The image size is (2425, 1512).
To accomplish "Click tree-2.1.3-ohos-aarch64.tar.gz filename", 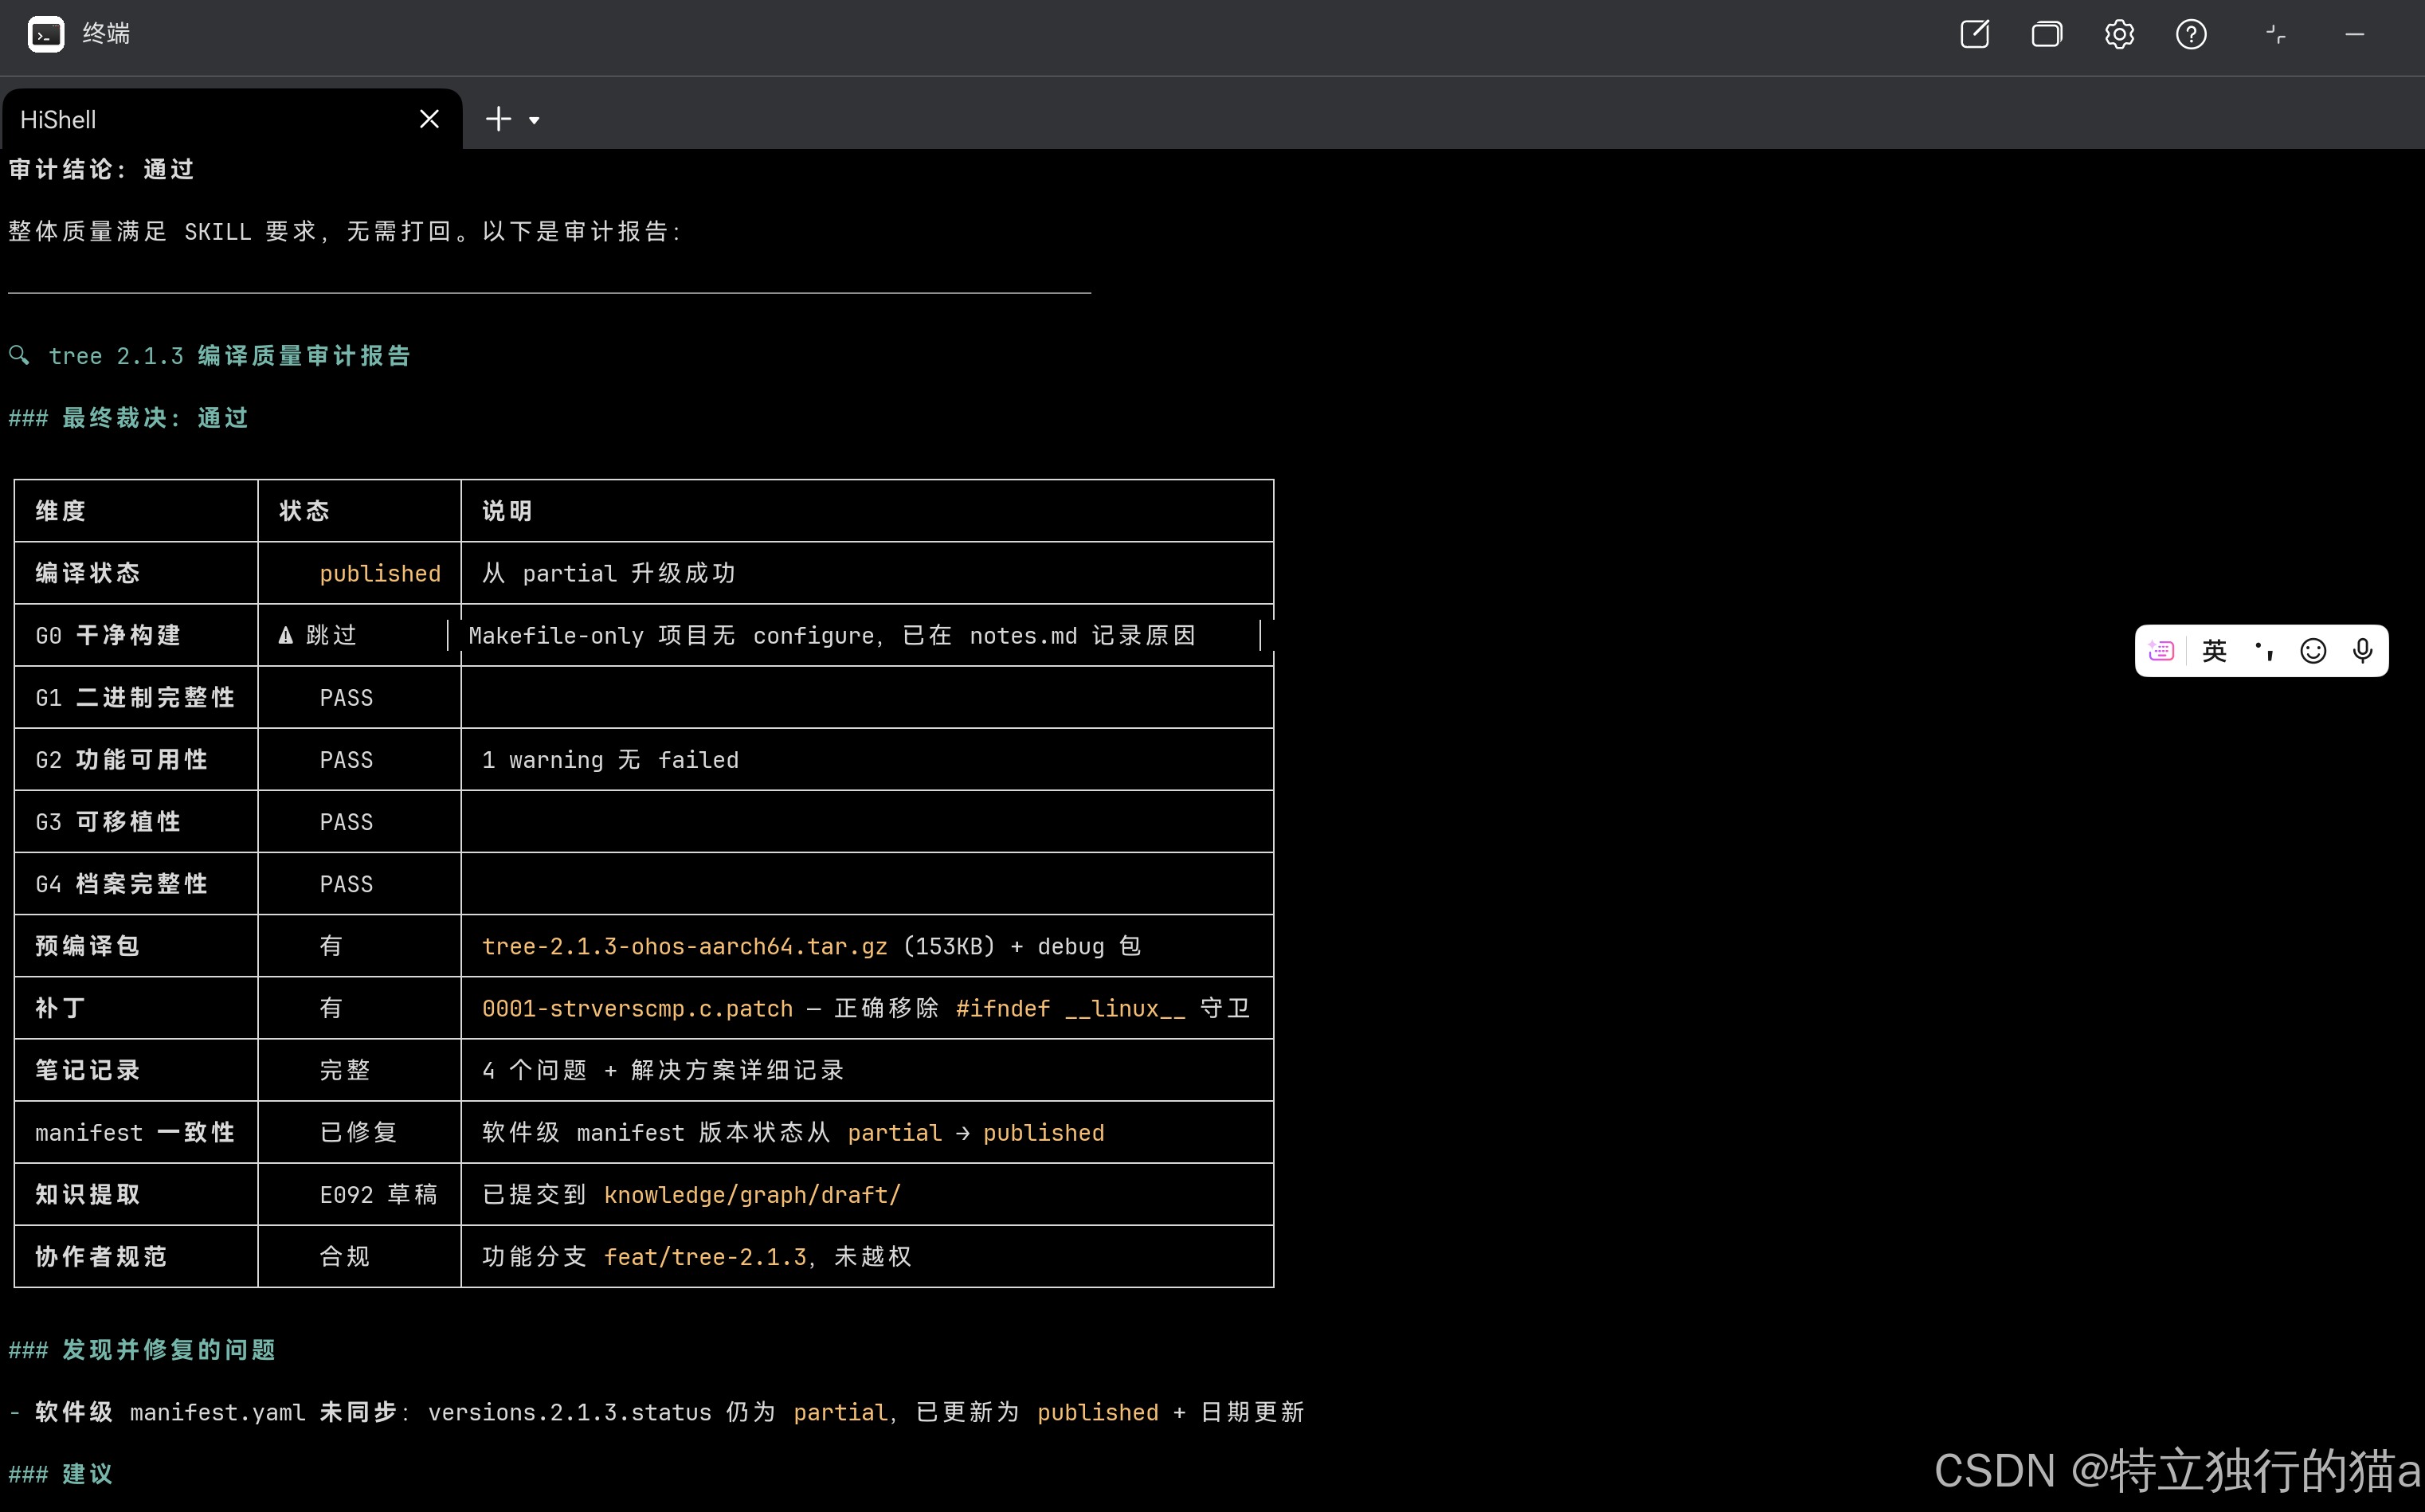I will (x=684, y=946).
